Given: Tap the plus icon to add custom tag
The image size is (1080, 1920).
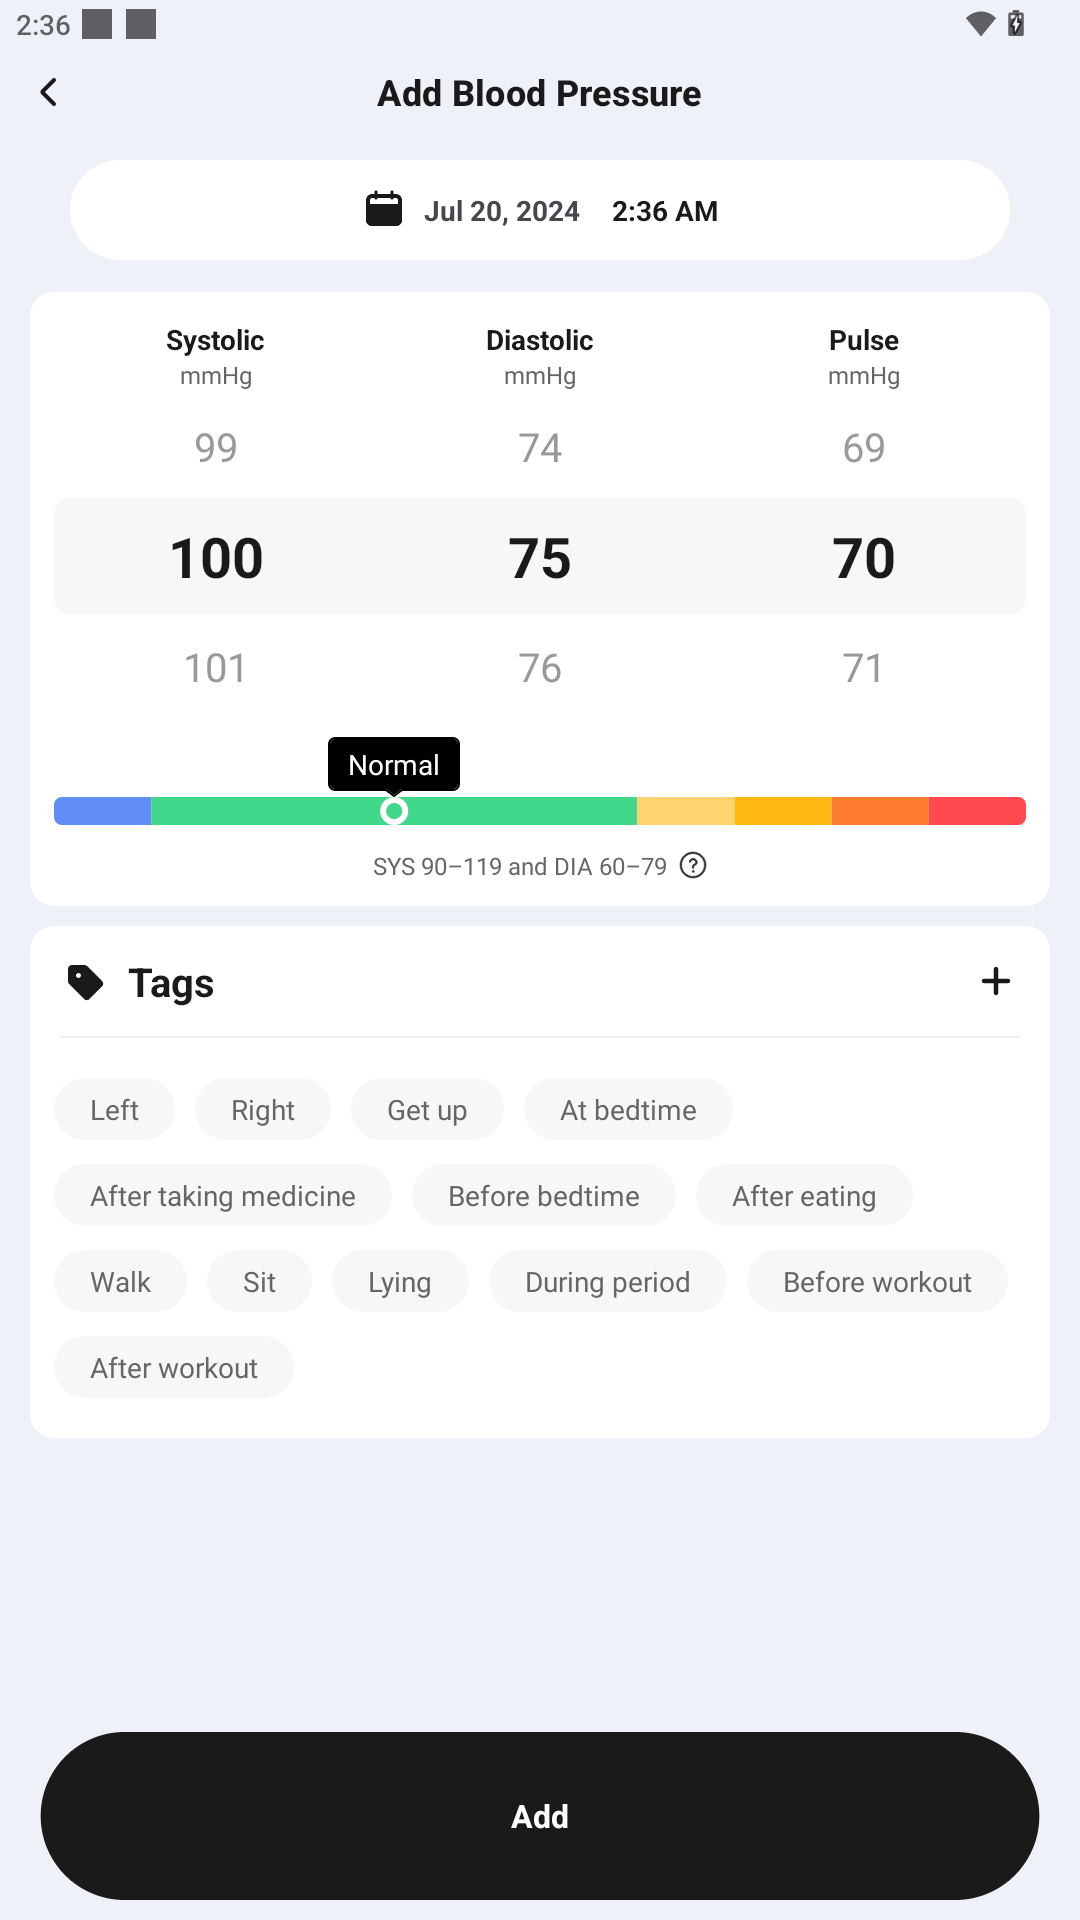Looking at the screenshot, I should [x=996, y=981].
